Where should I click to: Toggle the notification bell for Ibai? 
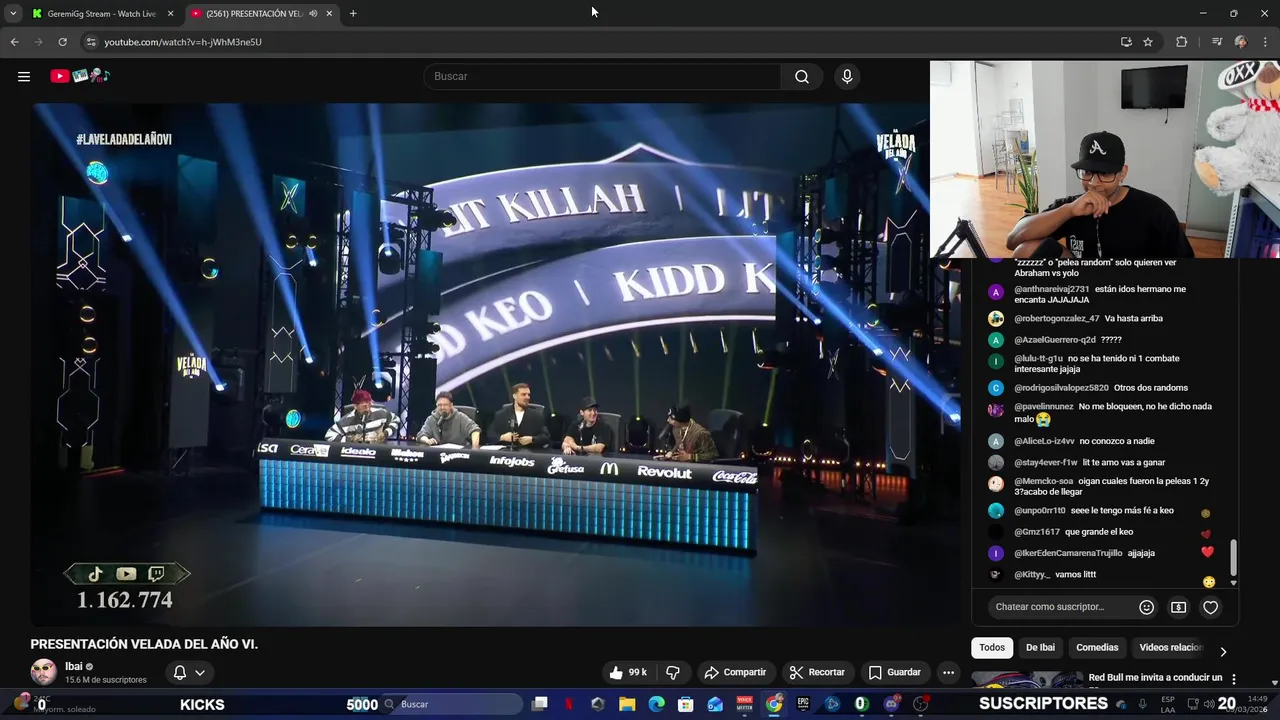click(180, 672)
